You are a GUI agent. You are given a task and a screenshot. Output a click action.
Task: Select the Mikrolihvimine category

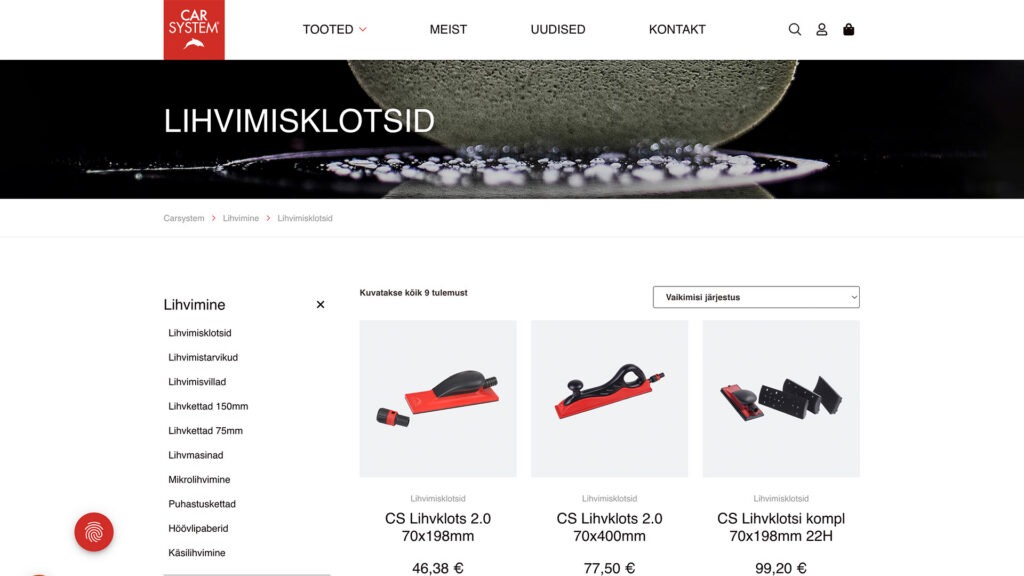[x=199, y=479]
